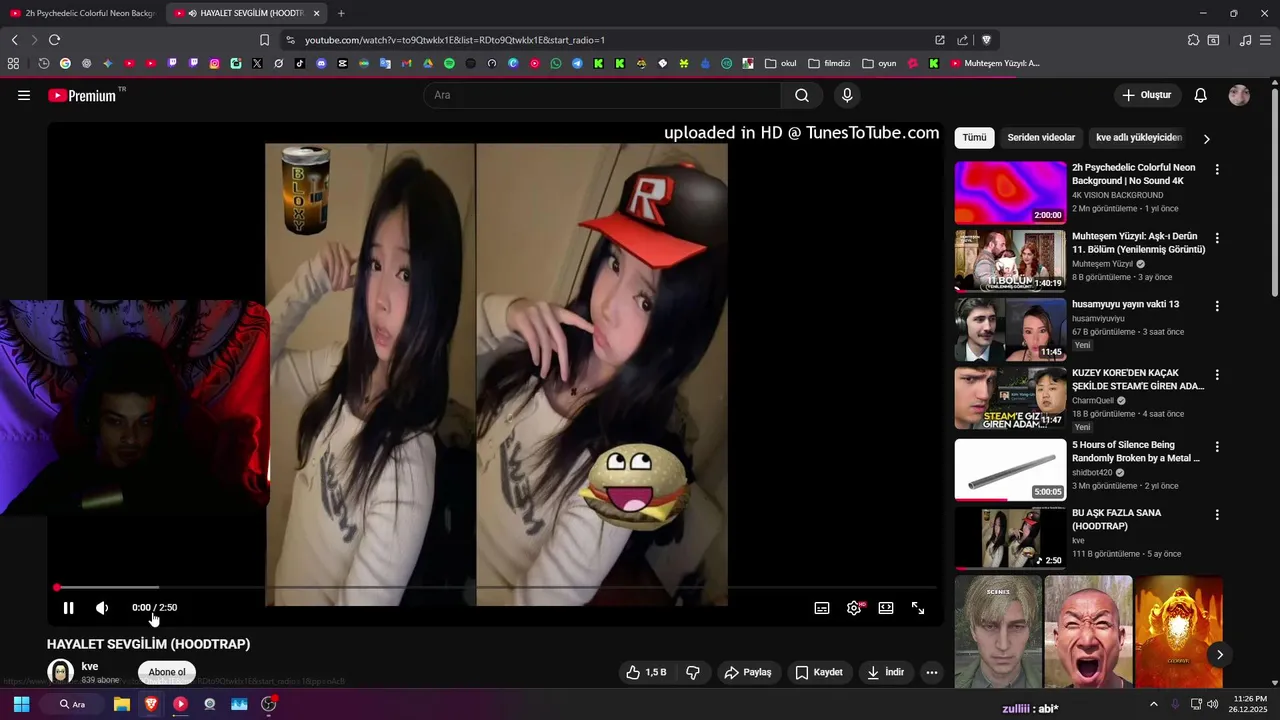Enter fullscreen mode
This screenshot has width=1280, height=720.
click(918, 608)
